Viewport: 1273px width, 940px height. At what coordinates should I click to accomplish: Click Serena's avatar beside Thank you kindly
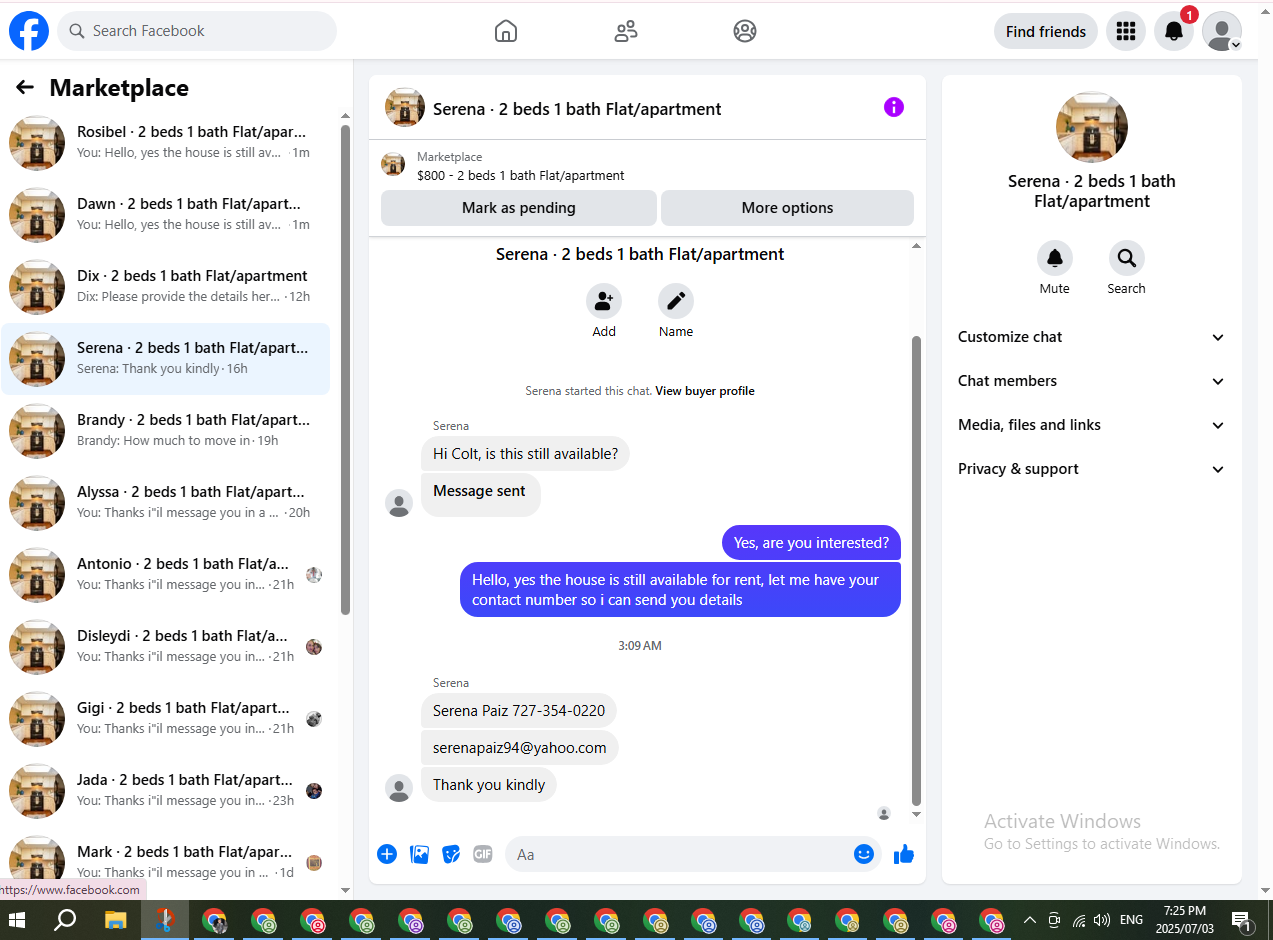(x=399, y=788)
